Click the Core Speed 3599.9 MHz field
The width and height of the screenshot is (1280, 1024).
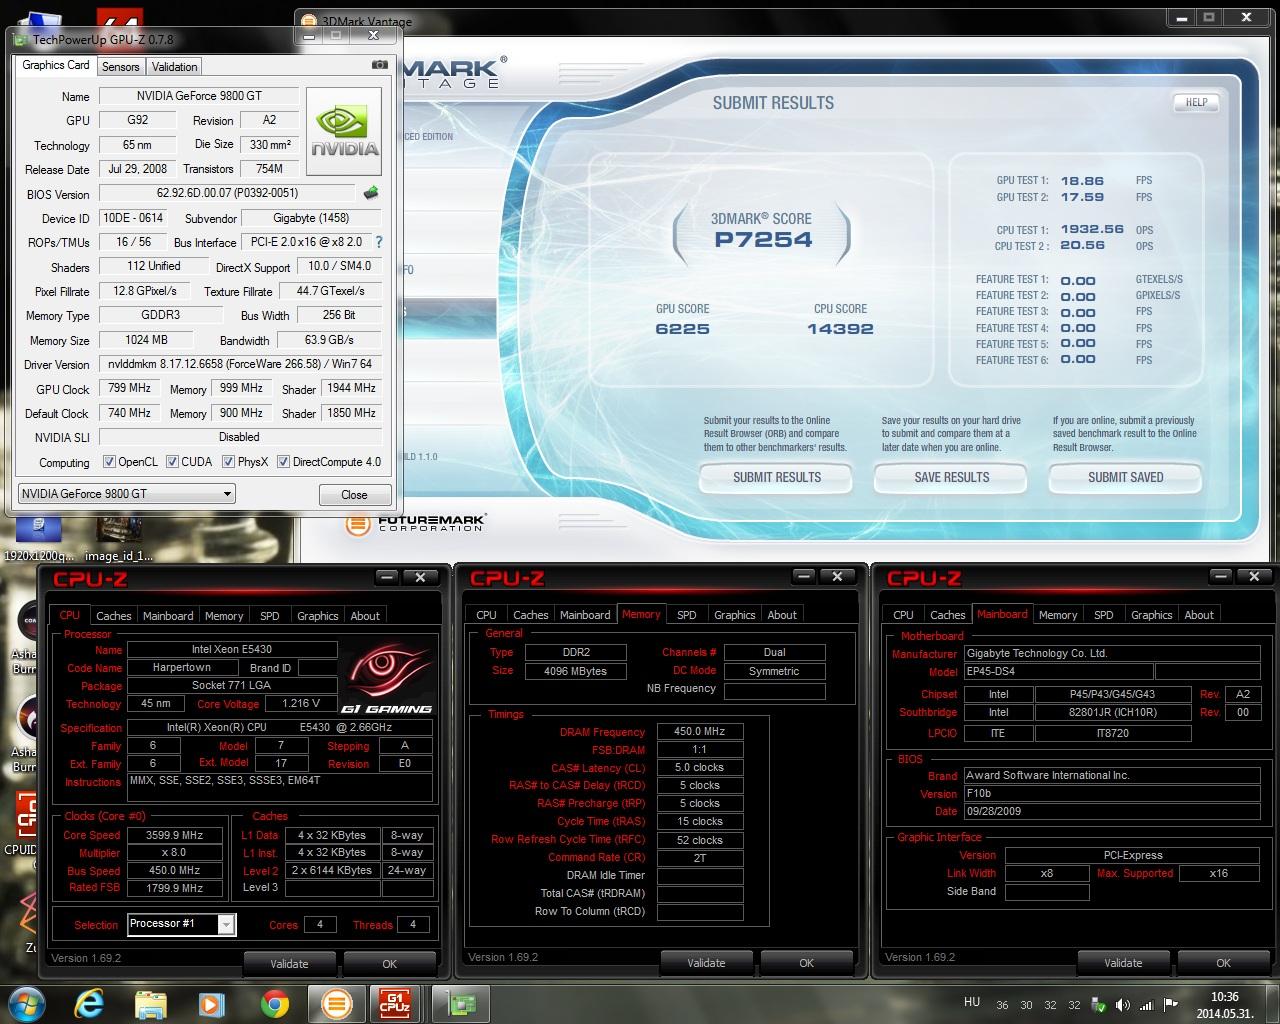[175, 835]
